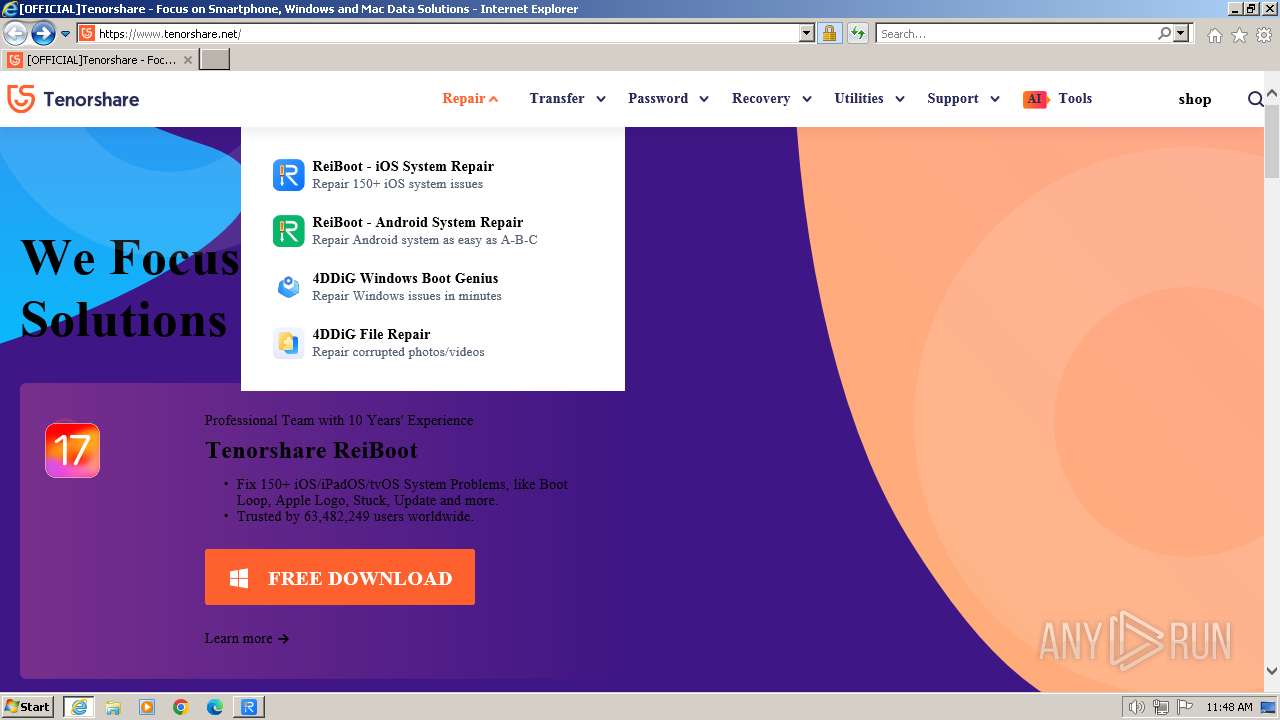
Task: Select 4DDiG Windows Boot Genius entry
Action: pos(433,287)
